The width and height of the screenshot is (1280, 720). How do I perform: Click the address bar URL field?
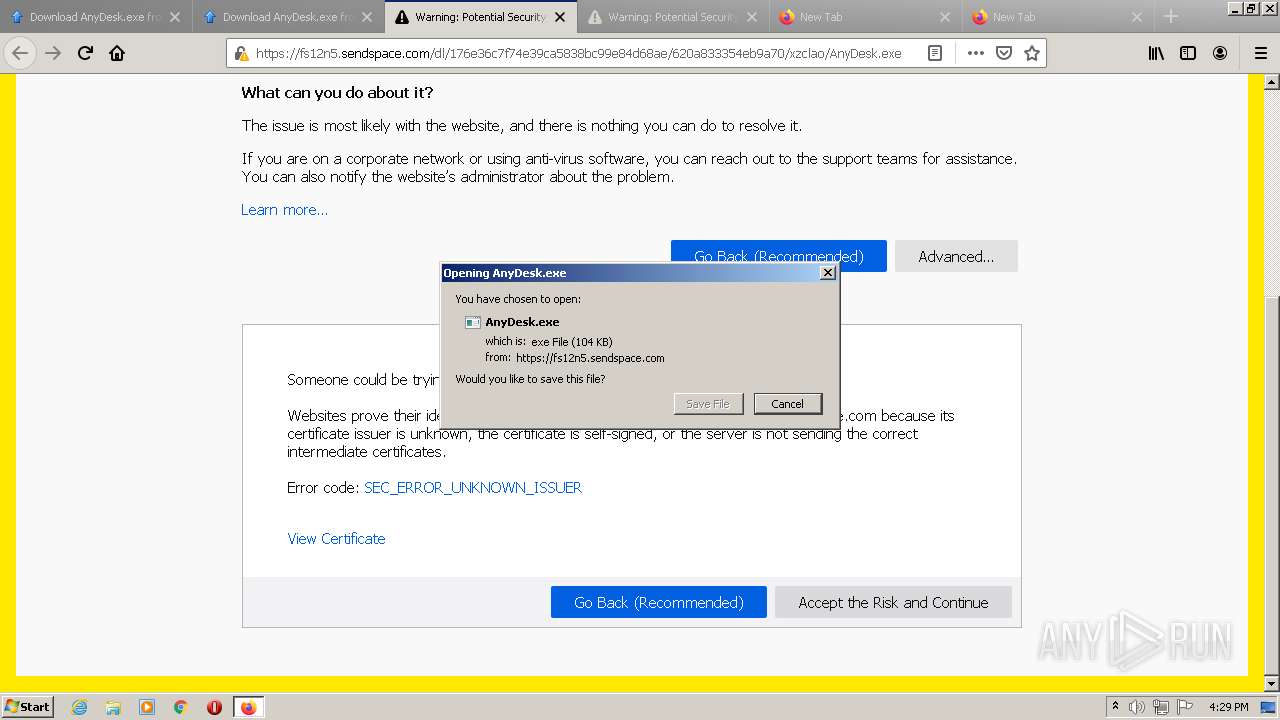(578, 53)
